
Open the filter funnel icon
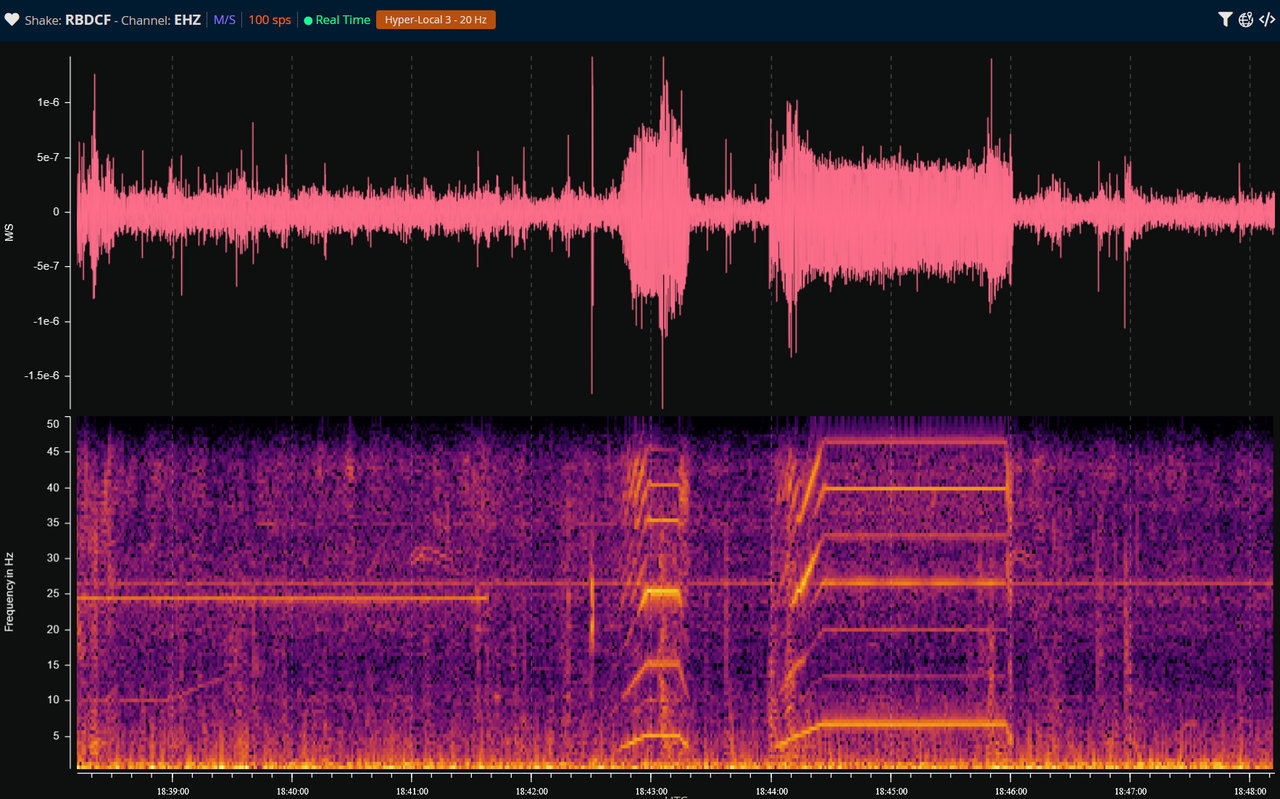coord(1225,20)
